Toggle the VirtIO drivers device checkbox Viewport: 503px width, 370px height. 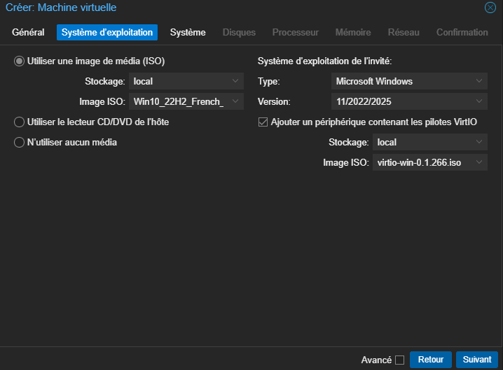(x=263, y=122)
